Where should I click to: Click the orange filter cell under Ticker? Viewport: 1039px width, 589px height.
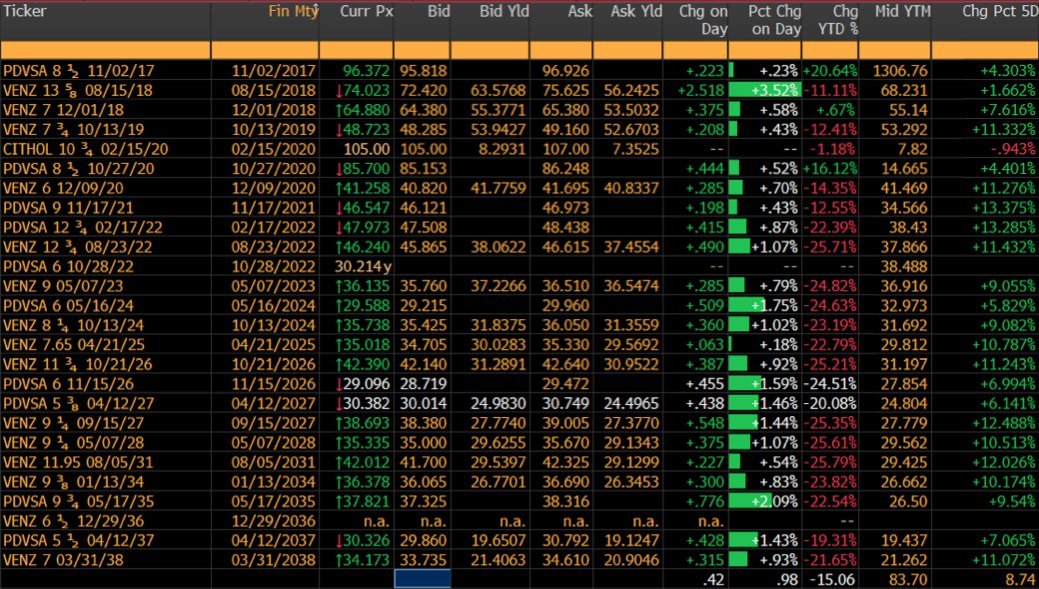tap(105, 50)
